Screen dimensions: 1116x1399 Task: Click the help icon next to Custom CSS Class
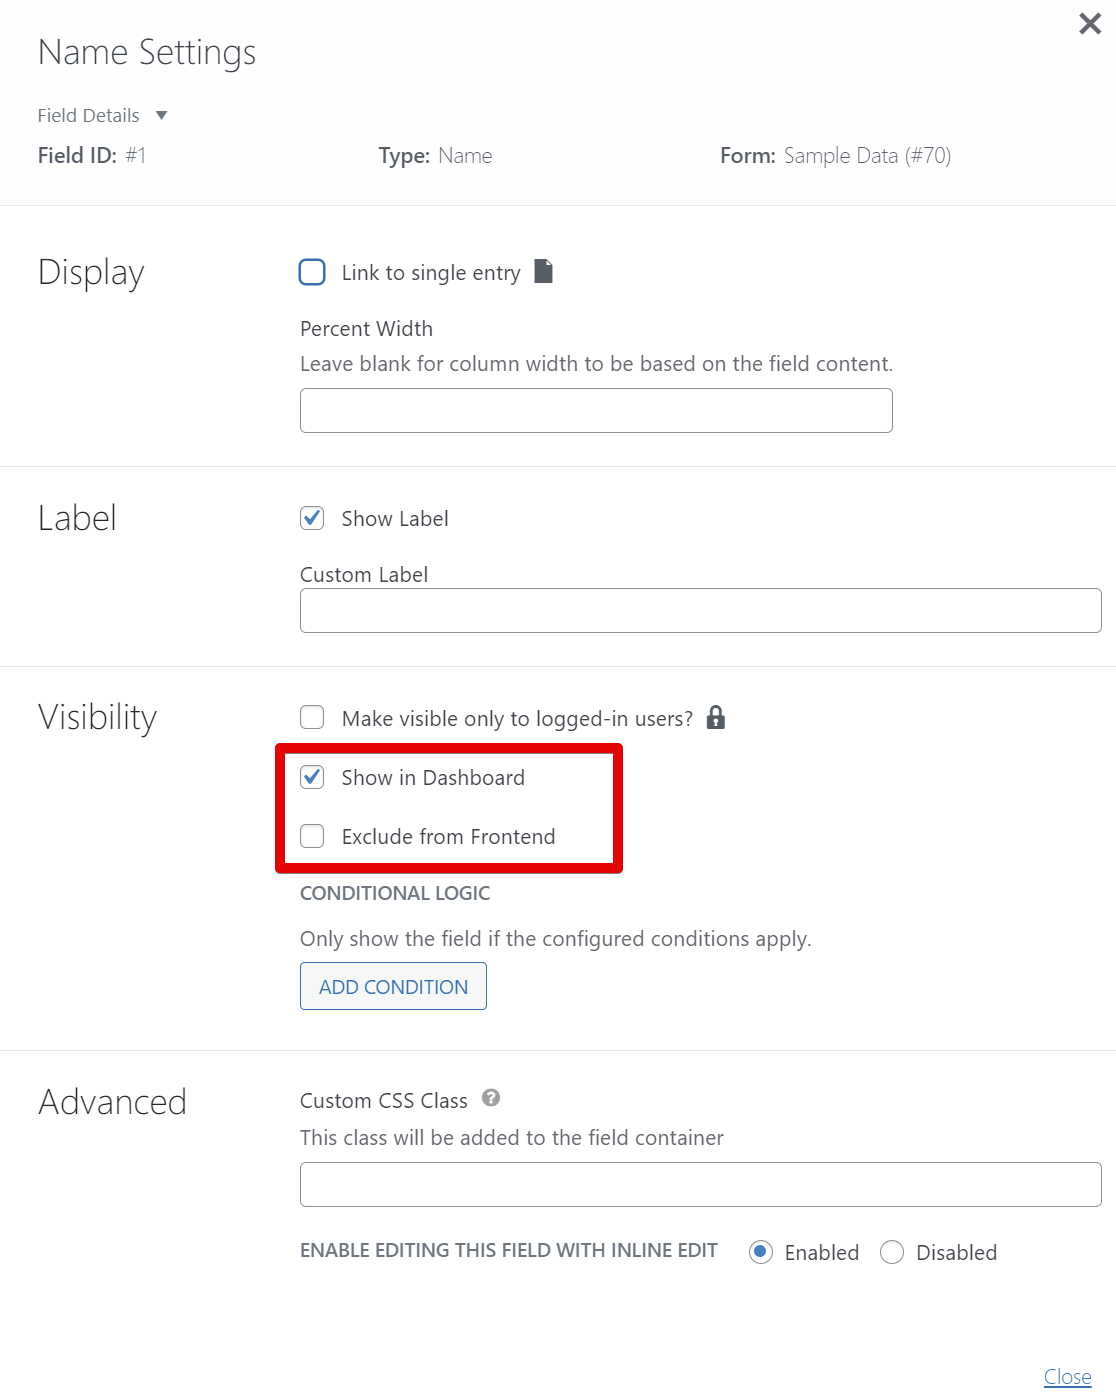pos(491,1098)
